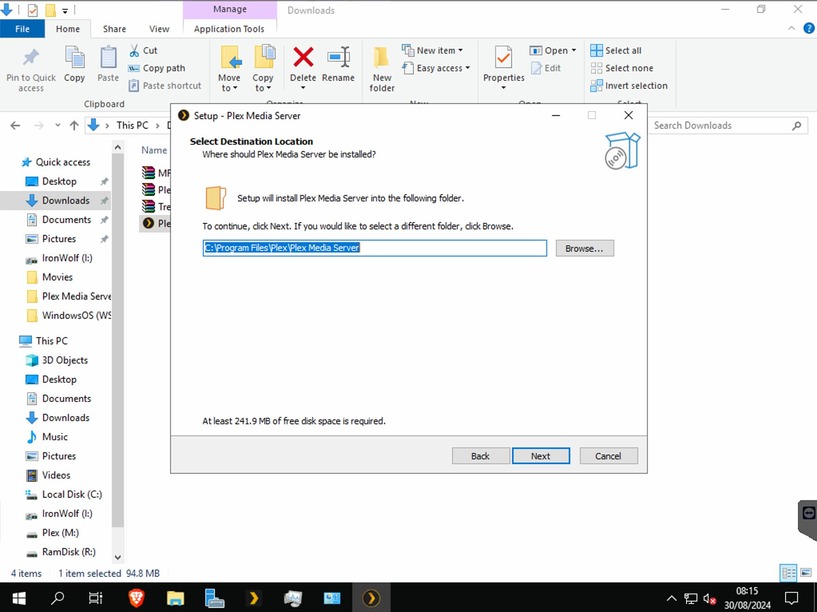The image size is (817, 612).
Task: Open File Explorer from the taskbar
Action: 175,598
